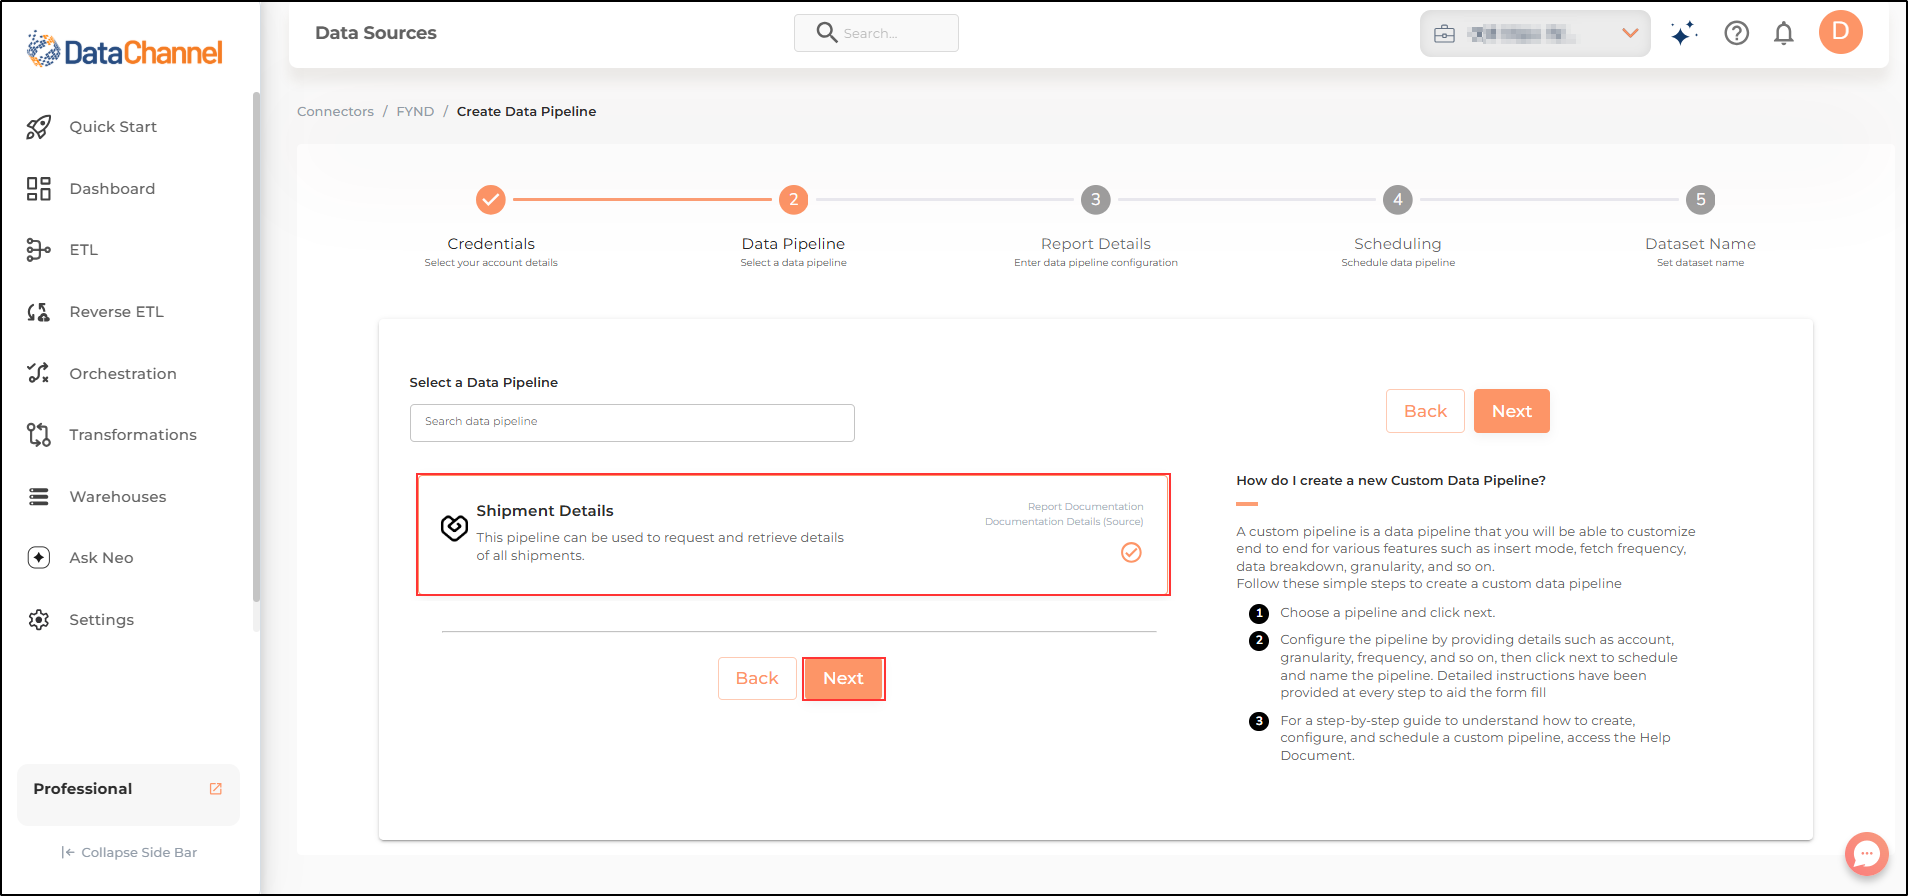Open the chat support bubble

pyautogui.click(x=1866, y=854)
